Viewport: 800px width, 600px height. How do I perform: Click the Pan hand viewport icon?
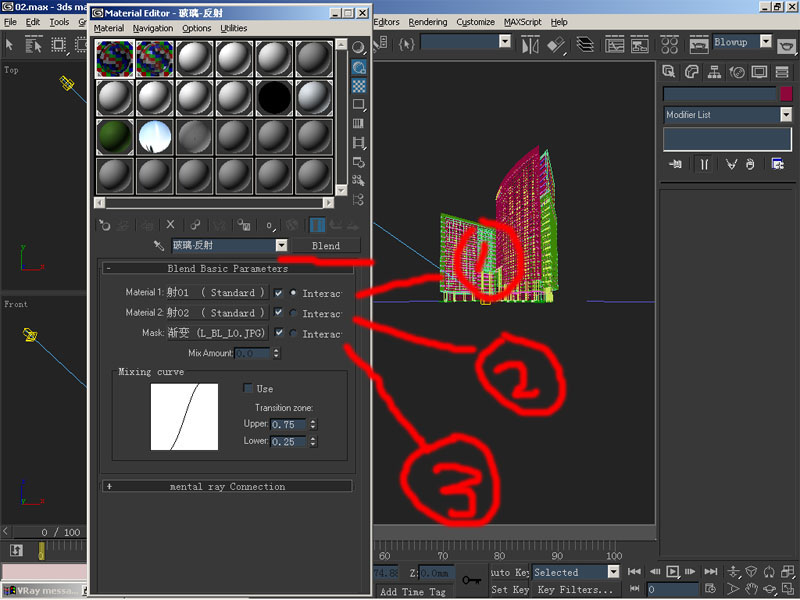tap(751, 589)
